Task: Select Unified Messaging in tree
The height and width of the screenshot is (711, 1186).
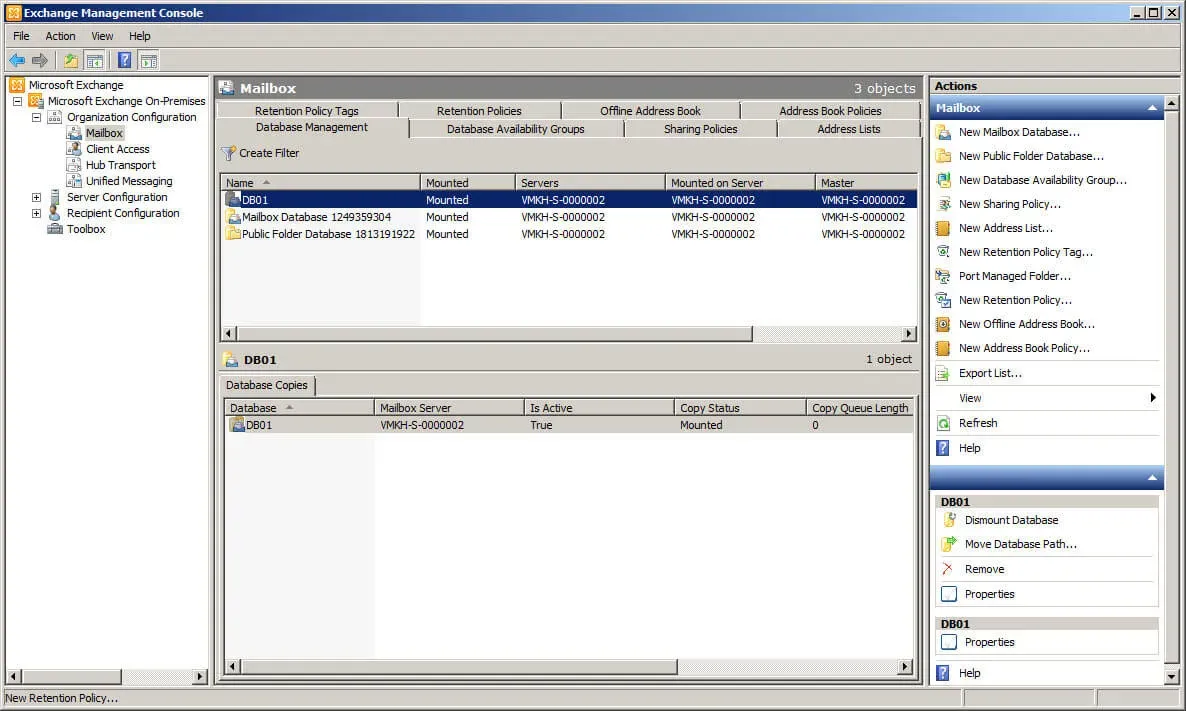Action: pyautogui.click(x=129, y=181)
